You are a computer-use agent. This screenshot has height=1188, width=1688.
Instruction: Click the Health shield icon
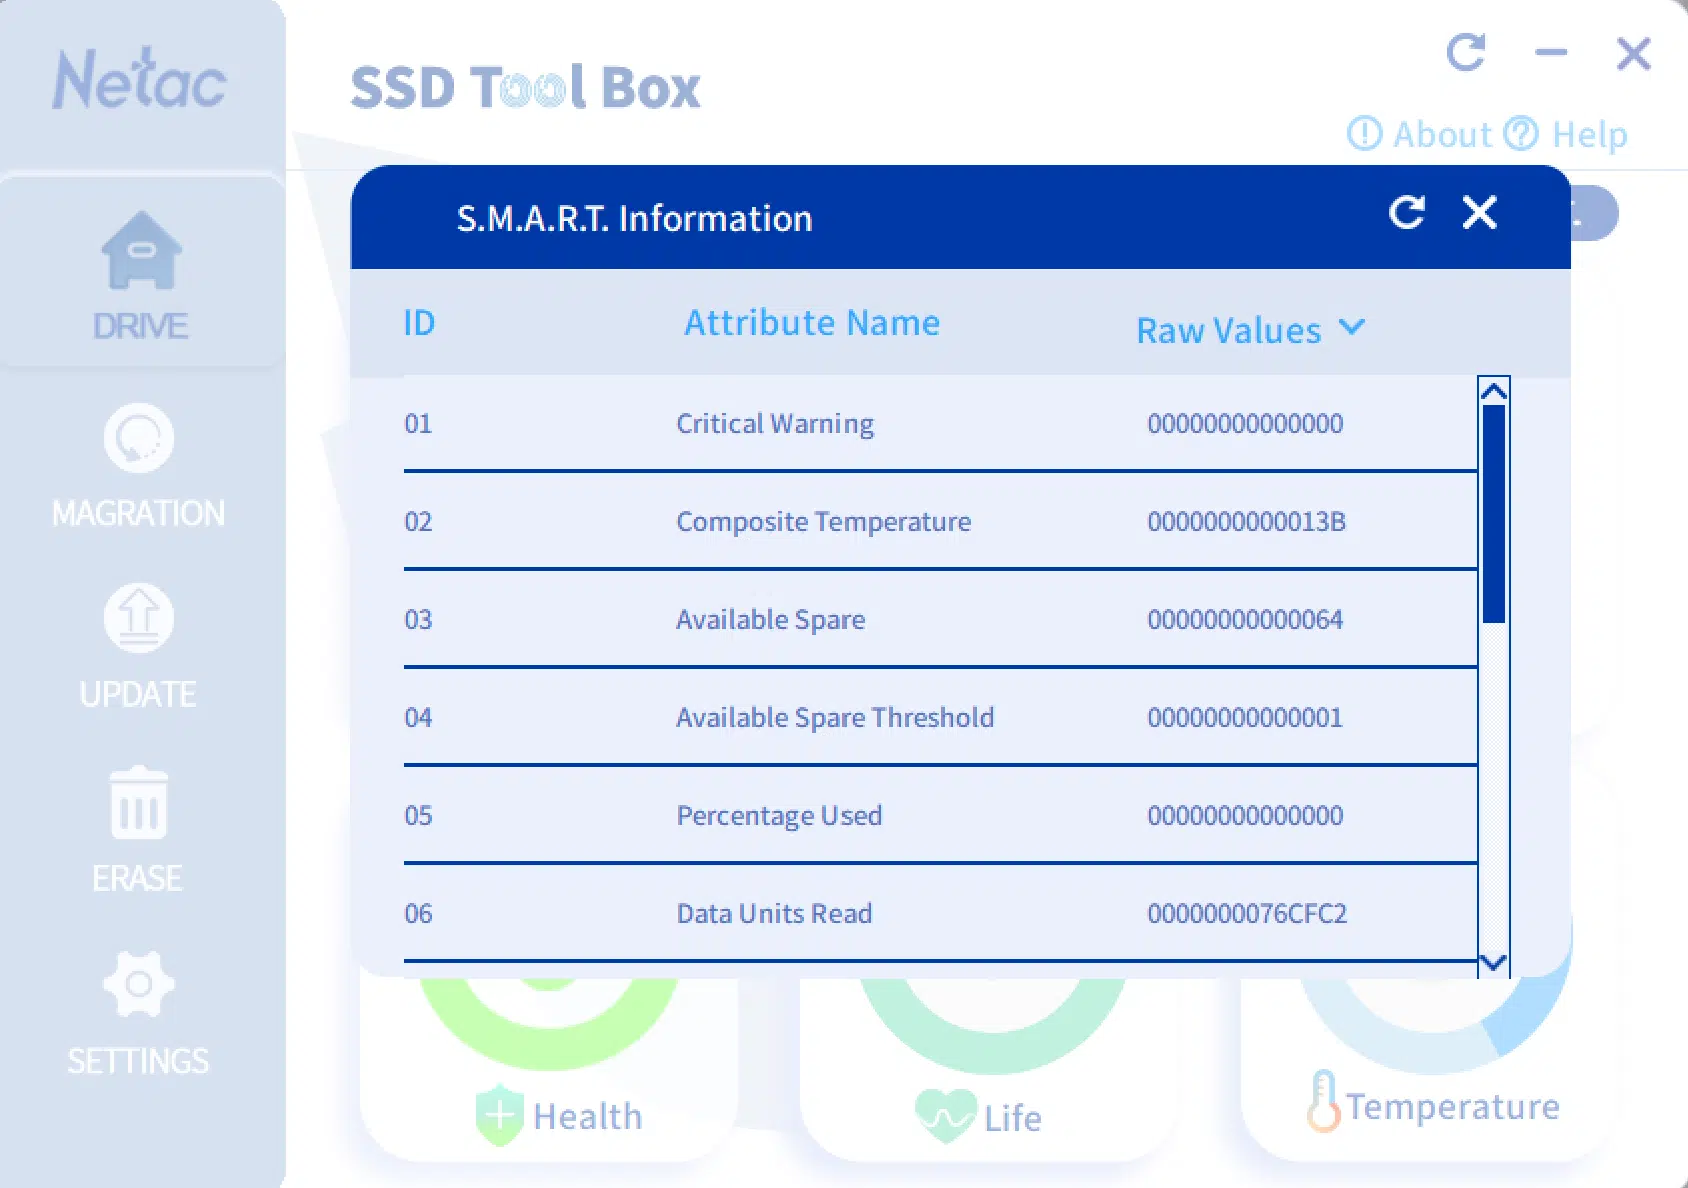499,1115
